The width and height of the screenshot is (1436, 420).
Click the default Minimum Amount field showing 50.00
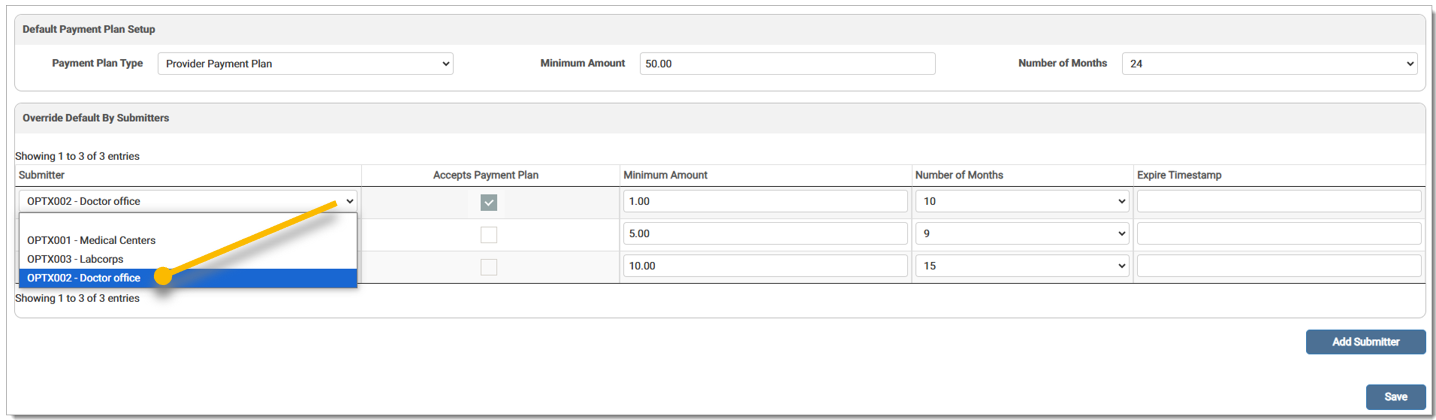coord(787,64)
